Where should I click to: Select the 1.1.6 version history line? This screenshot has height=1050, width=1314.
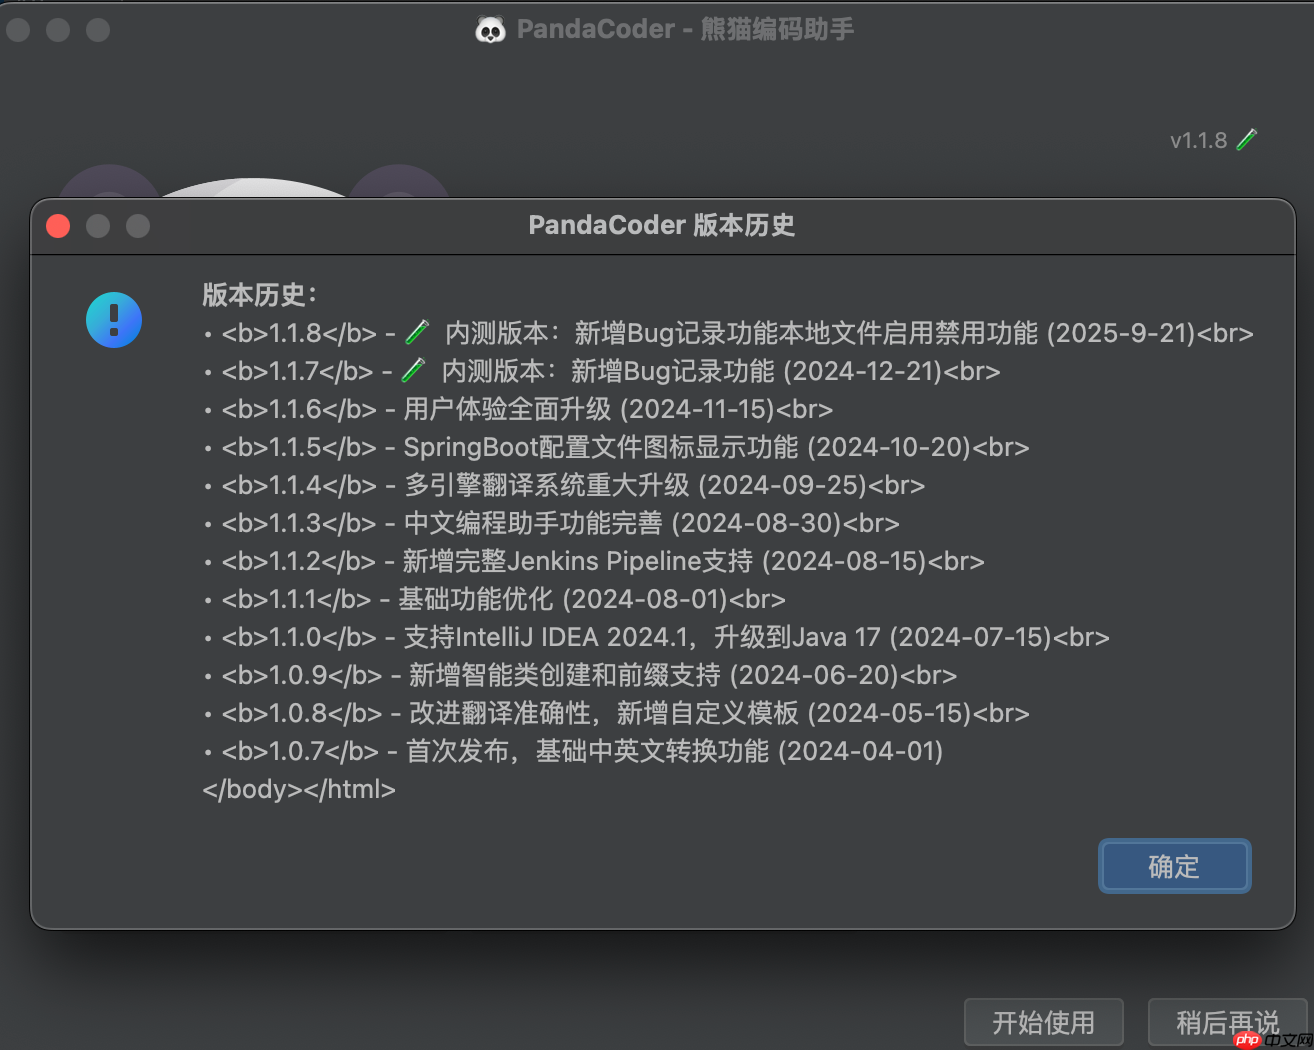tap(518, 409)
